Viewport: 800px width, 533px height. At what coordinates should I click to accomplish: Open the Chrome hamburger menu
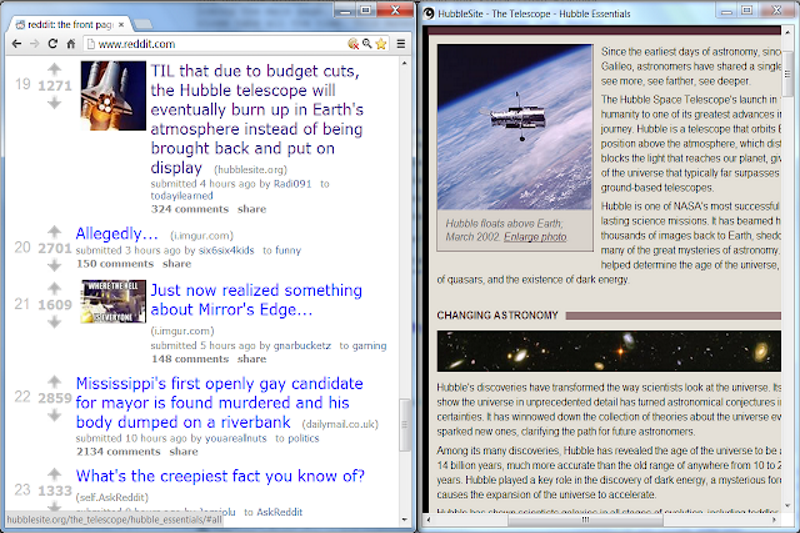[401, 44]
